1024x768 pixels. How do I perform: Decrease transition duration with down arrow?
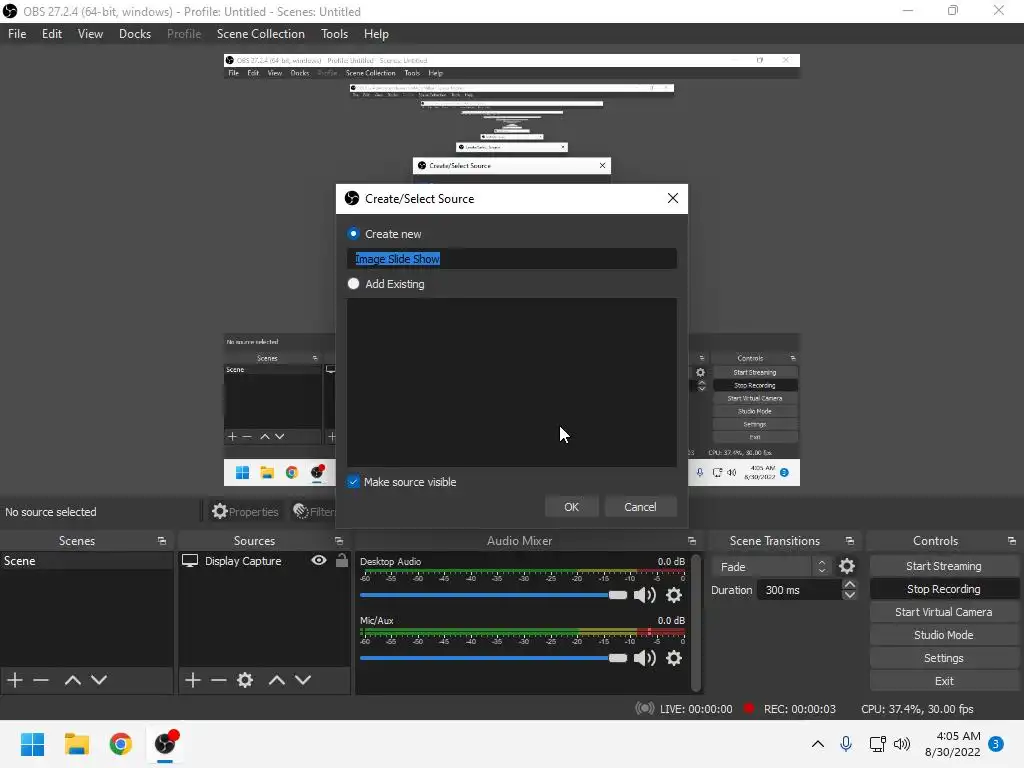coord(850,595)
